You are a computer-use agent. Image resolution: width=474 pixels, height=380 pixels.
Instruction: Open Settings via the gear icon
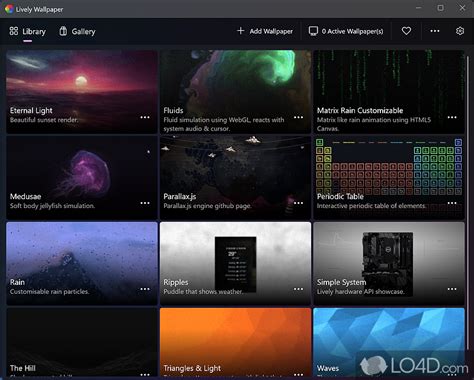(x=460, y=31)
